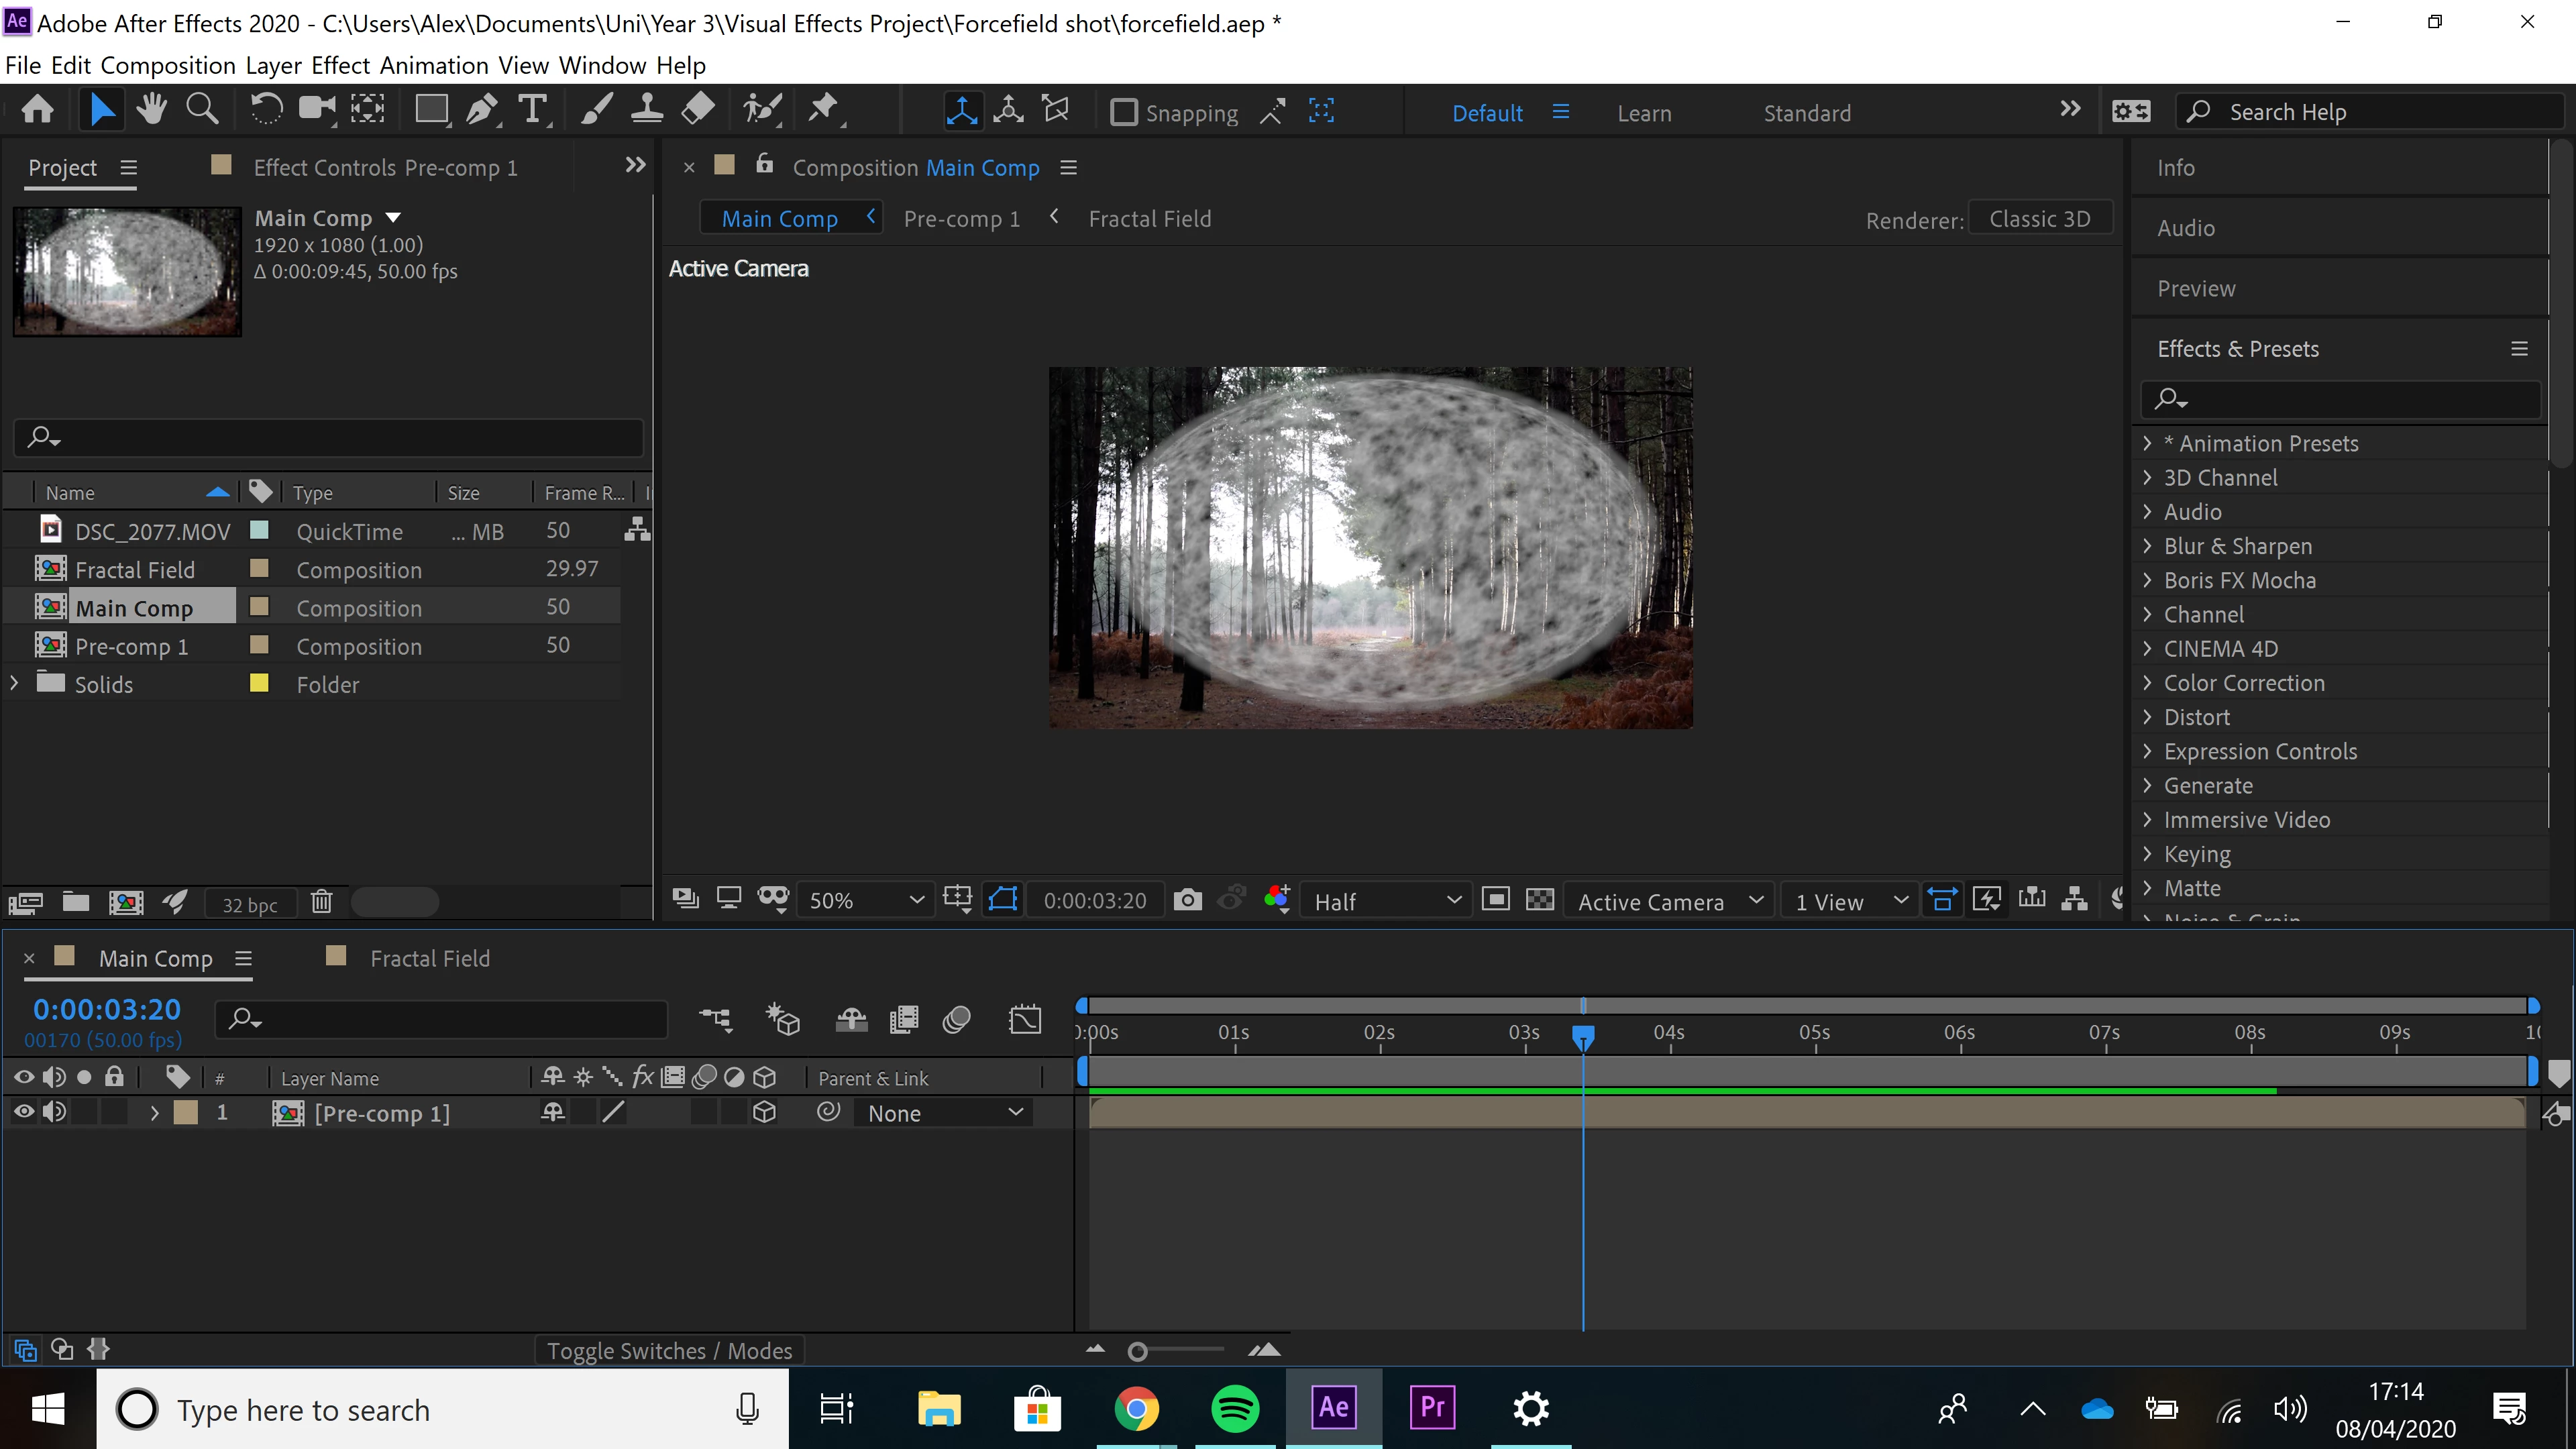
Task: Click Toggle Switches / Modes button
Action: click(x=669, y=1351)
